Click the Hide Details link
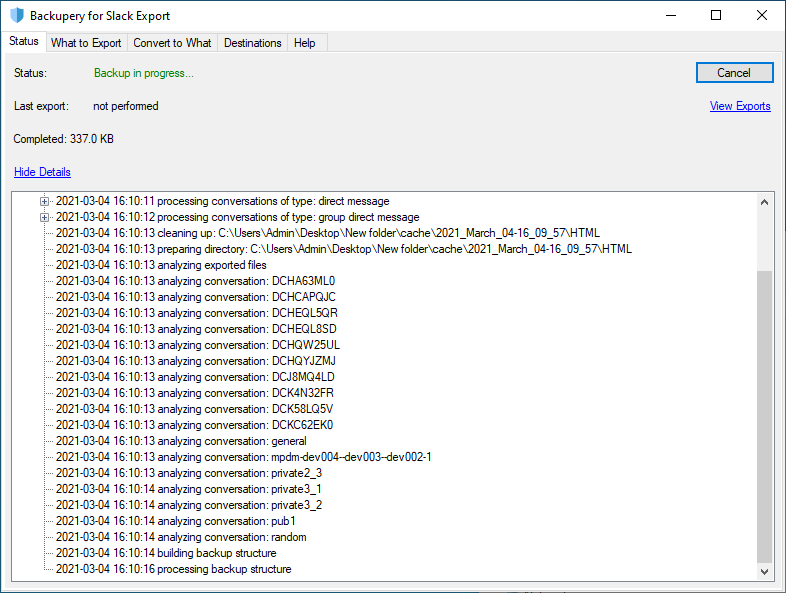Image resolution: width=786 pixels, height=593 pixels. [x=42, y=172]
